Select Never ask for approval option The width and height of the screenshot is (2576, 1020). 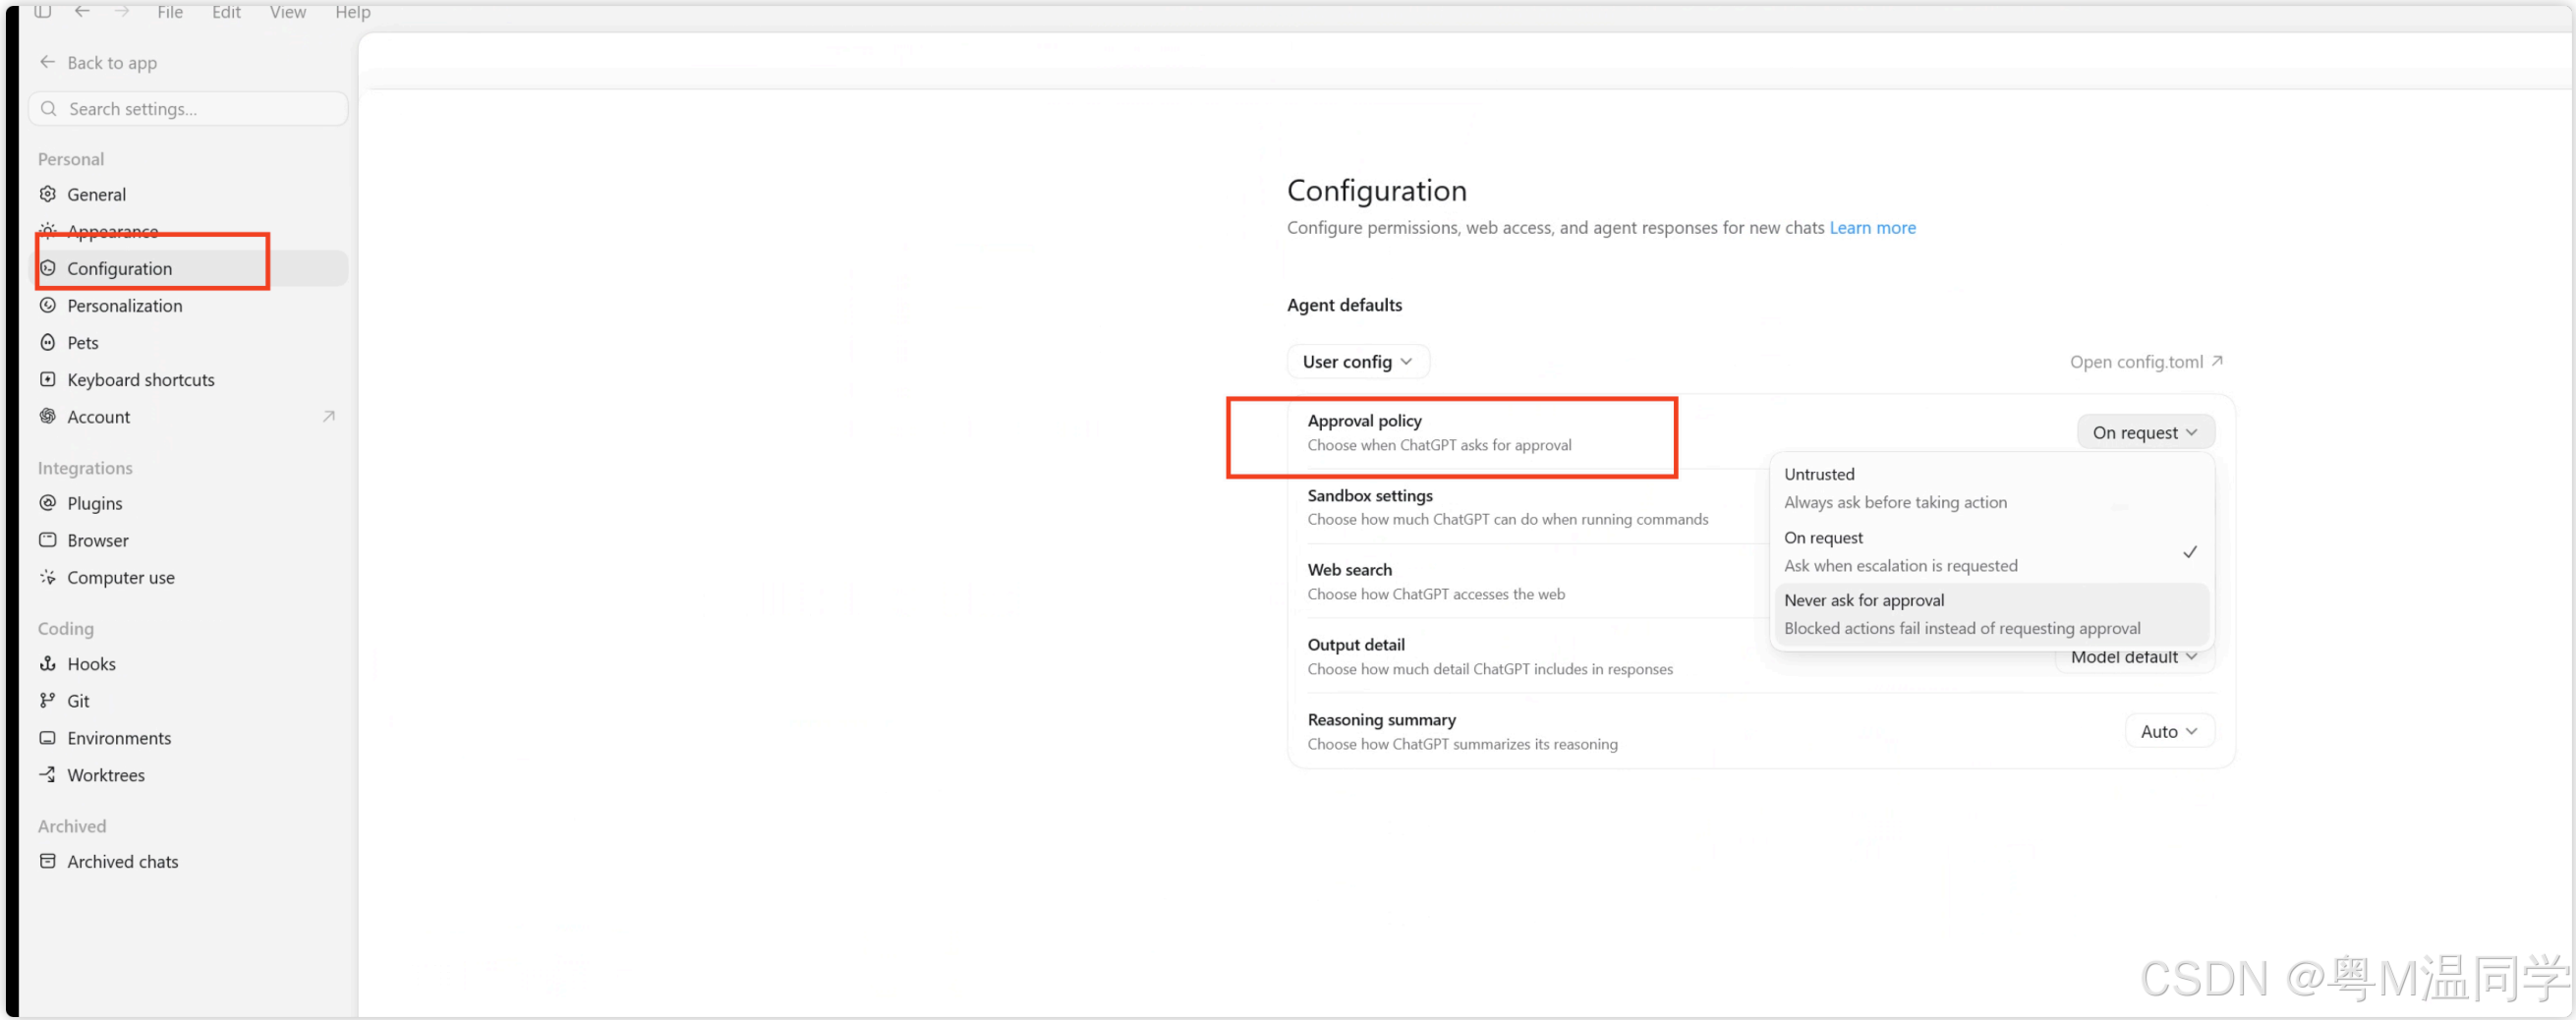point(1991,614)
